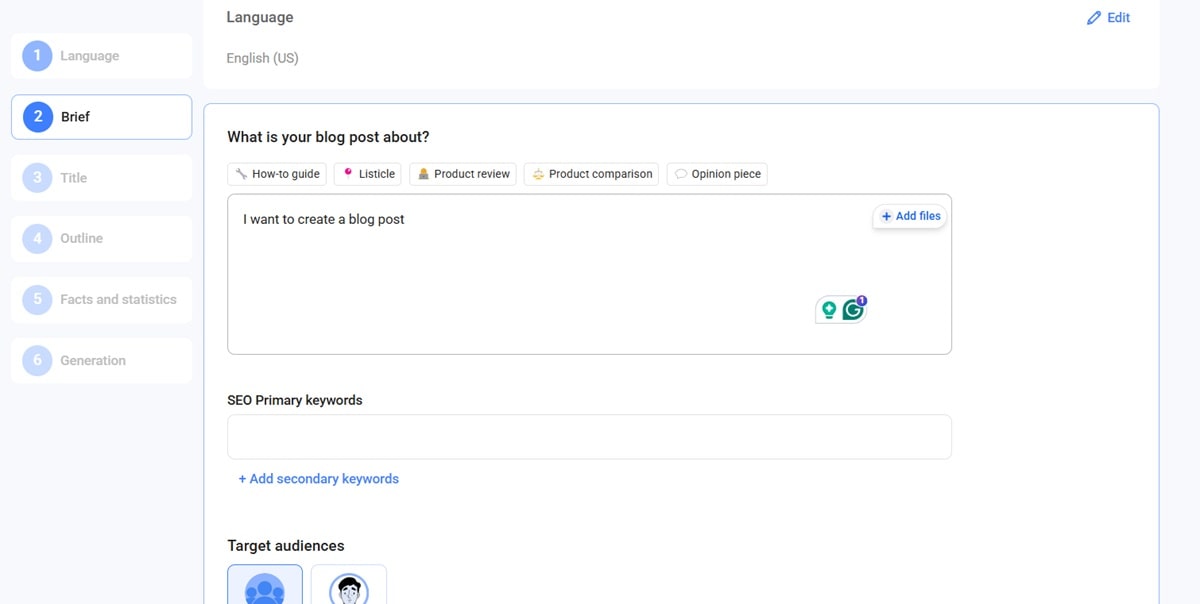Select the single person avatar audience icon
Screen dimensions: 1200x604
pyautogui.click(x=348, y=586)
